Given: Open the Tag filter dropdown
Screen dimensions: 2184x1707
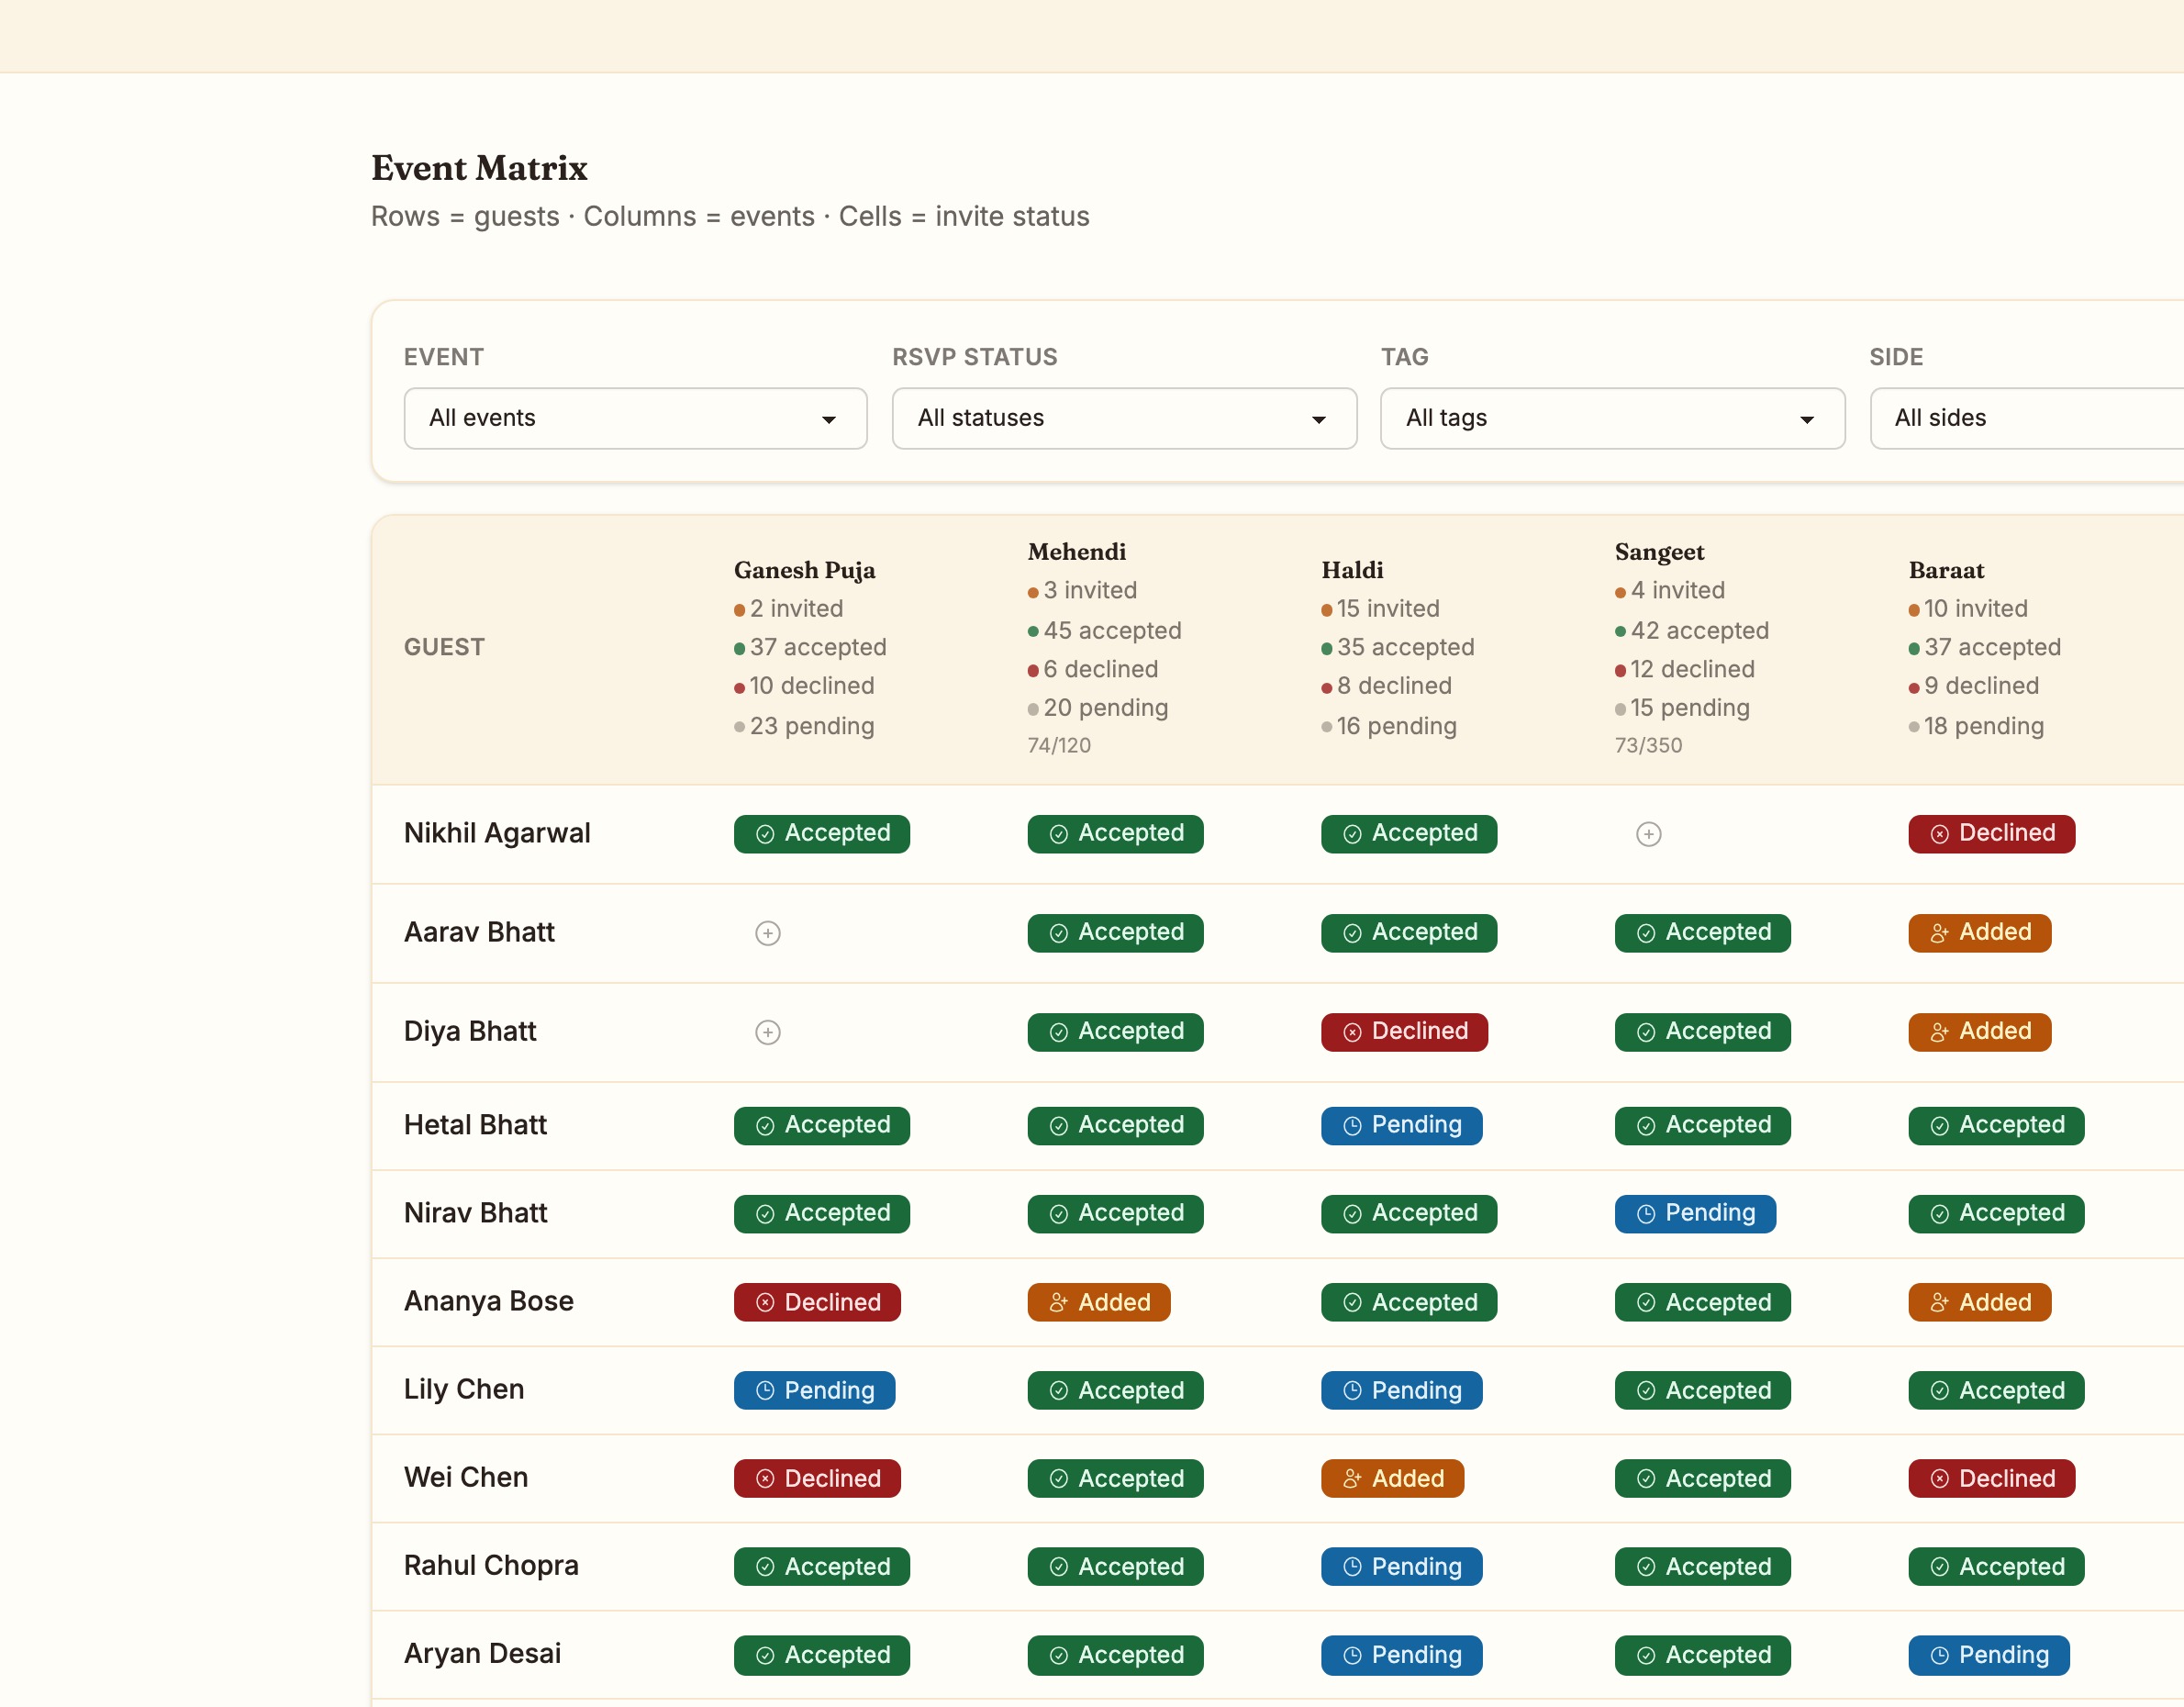Looking at the screenshot, I should (x=1612, y=418).
